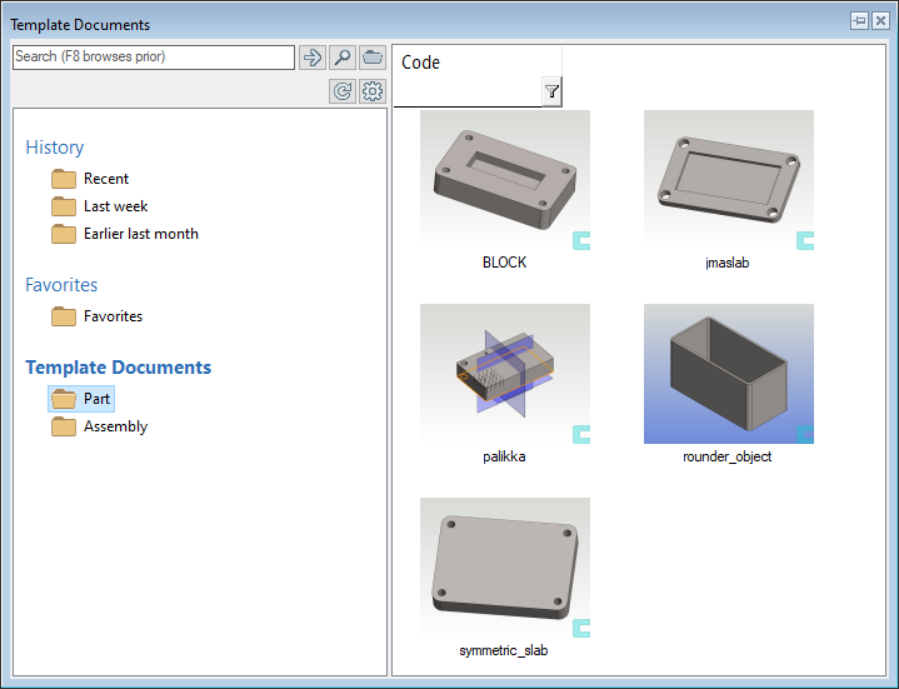
Task: Select the palikka template thumbnail
Action: (505, 374)
